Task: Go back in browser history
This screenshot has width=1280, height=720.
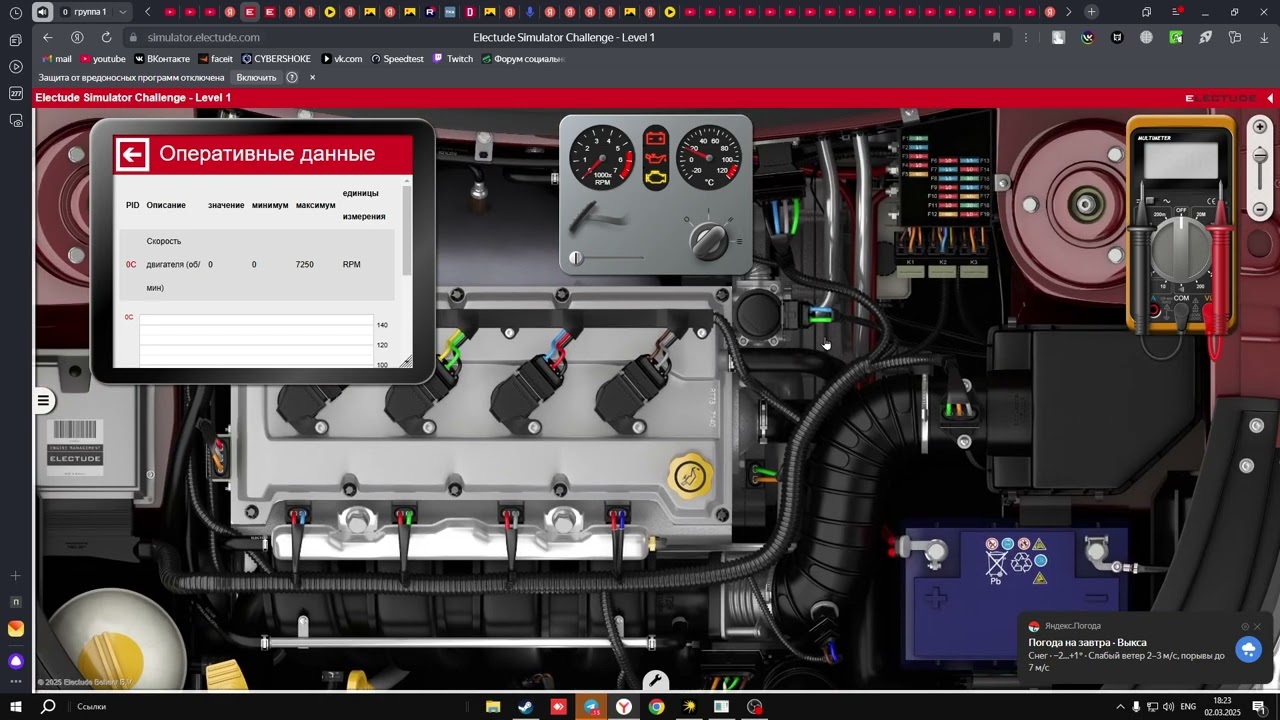Action: [x=48, y=37]
